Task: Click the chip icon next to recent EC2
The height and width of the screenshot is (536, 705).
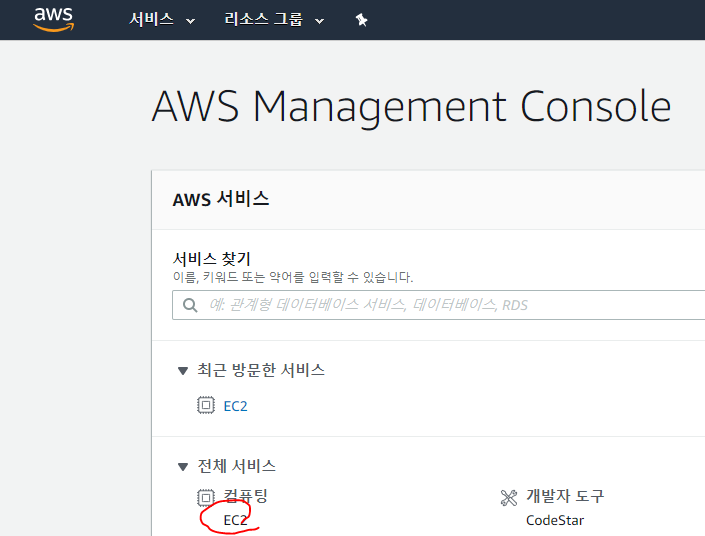Action: (206, 405)
